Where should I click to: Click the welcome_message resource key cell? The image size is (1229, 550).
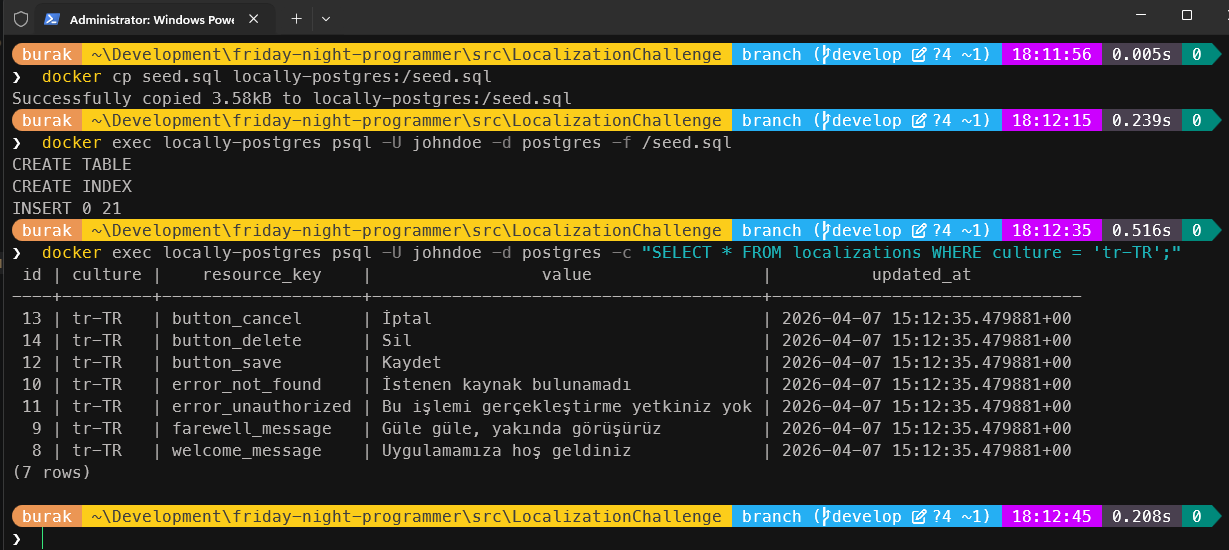tap(247, 451)
